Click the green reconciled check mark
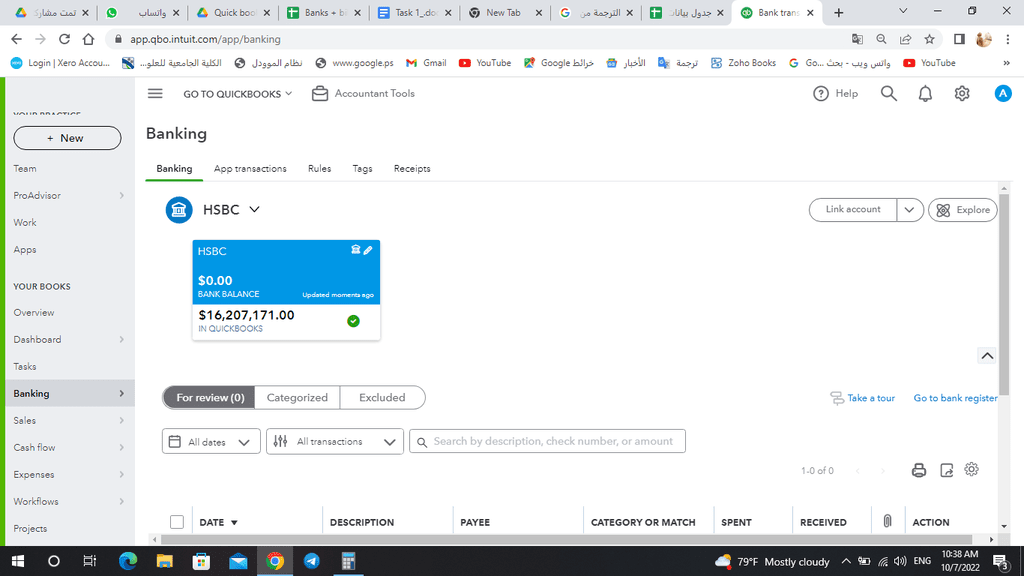Viewport: 1024px width, 576px height. 353,321
